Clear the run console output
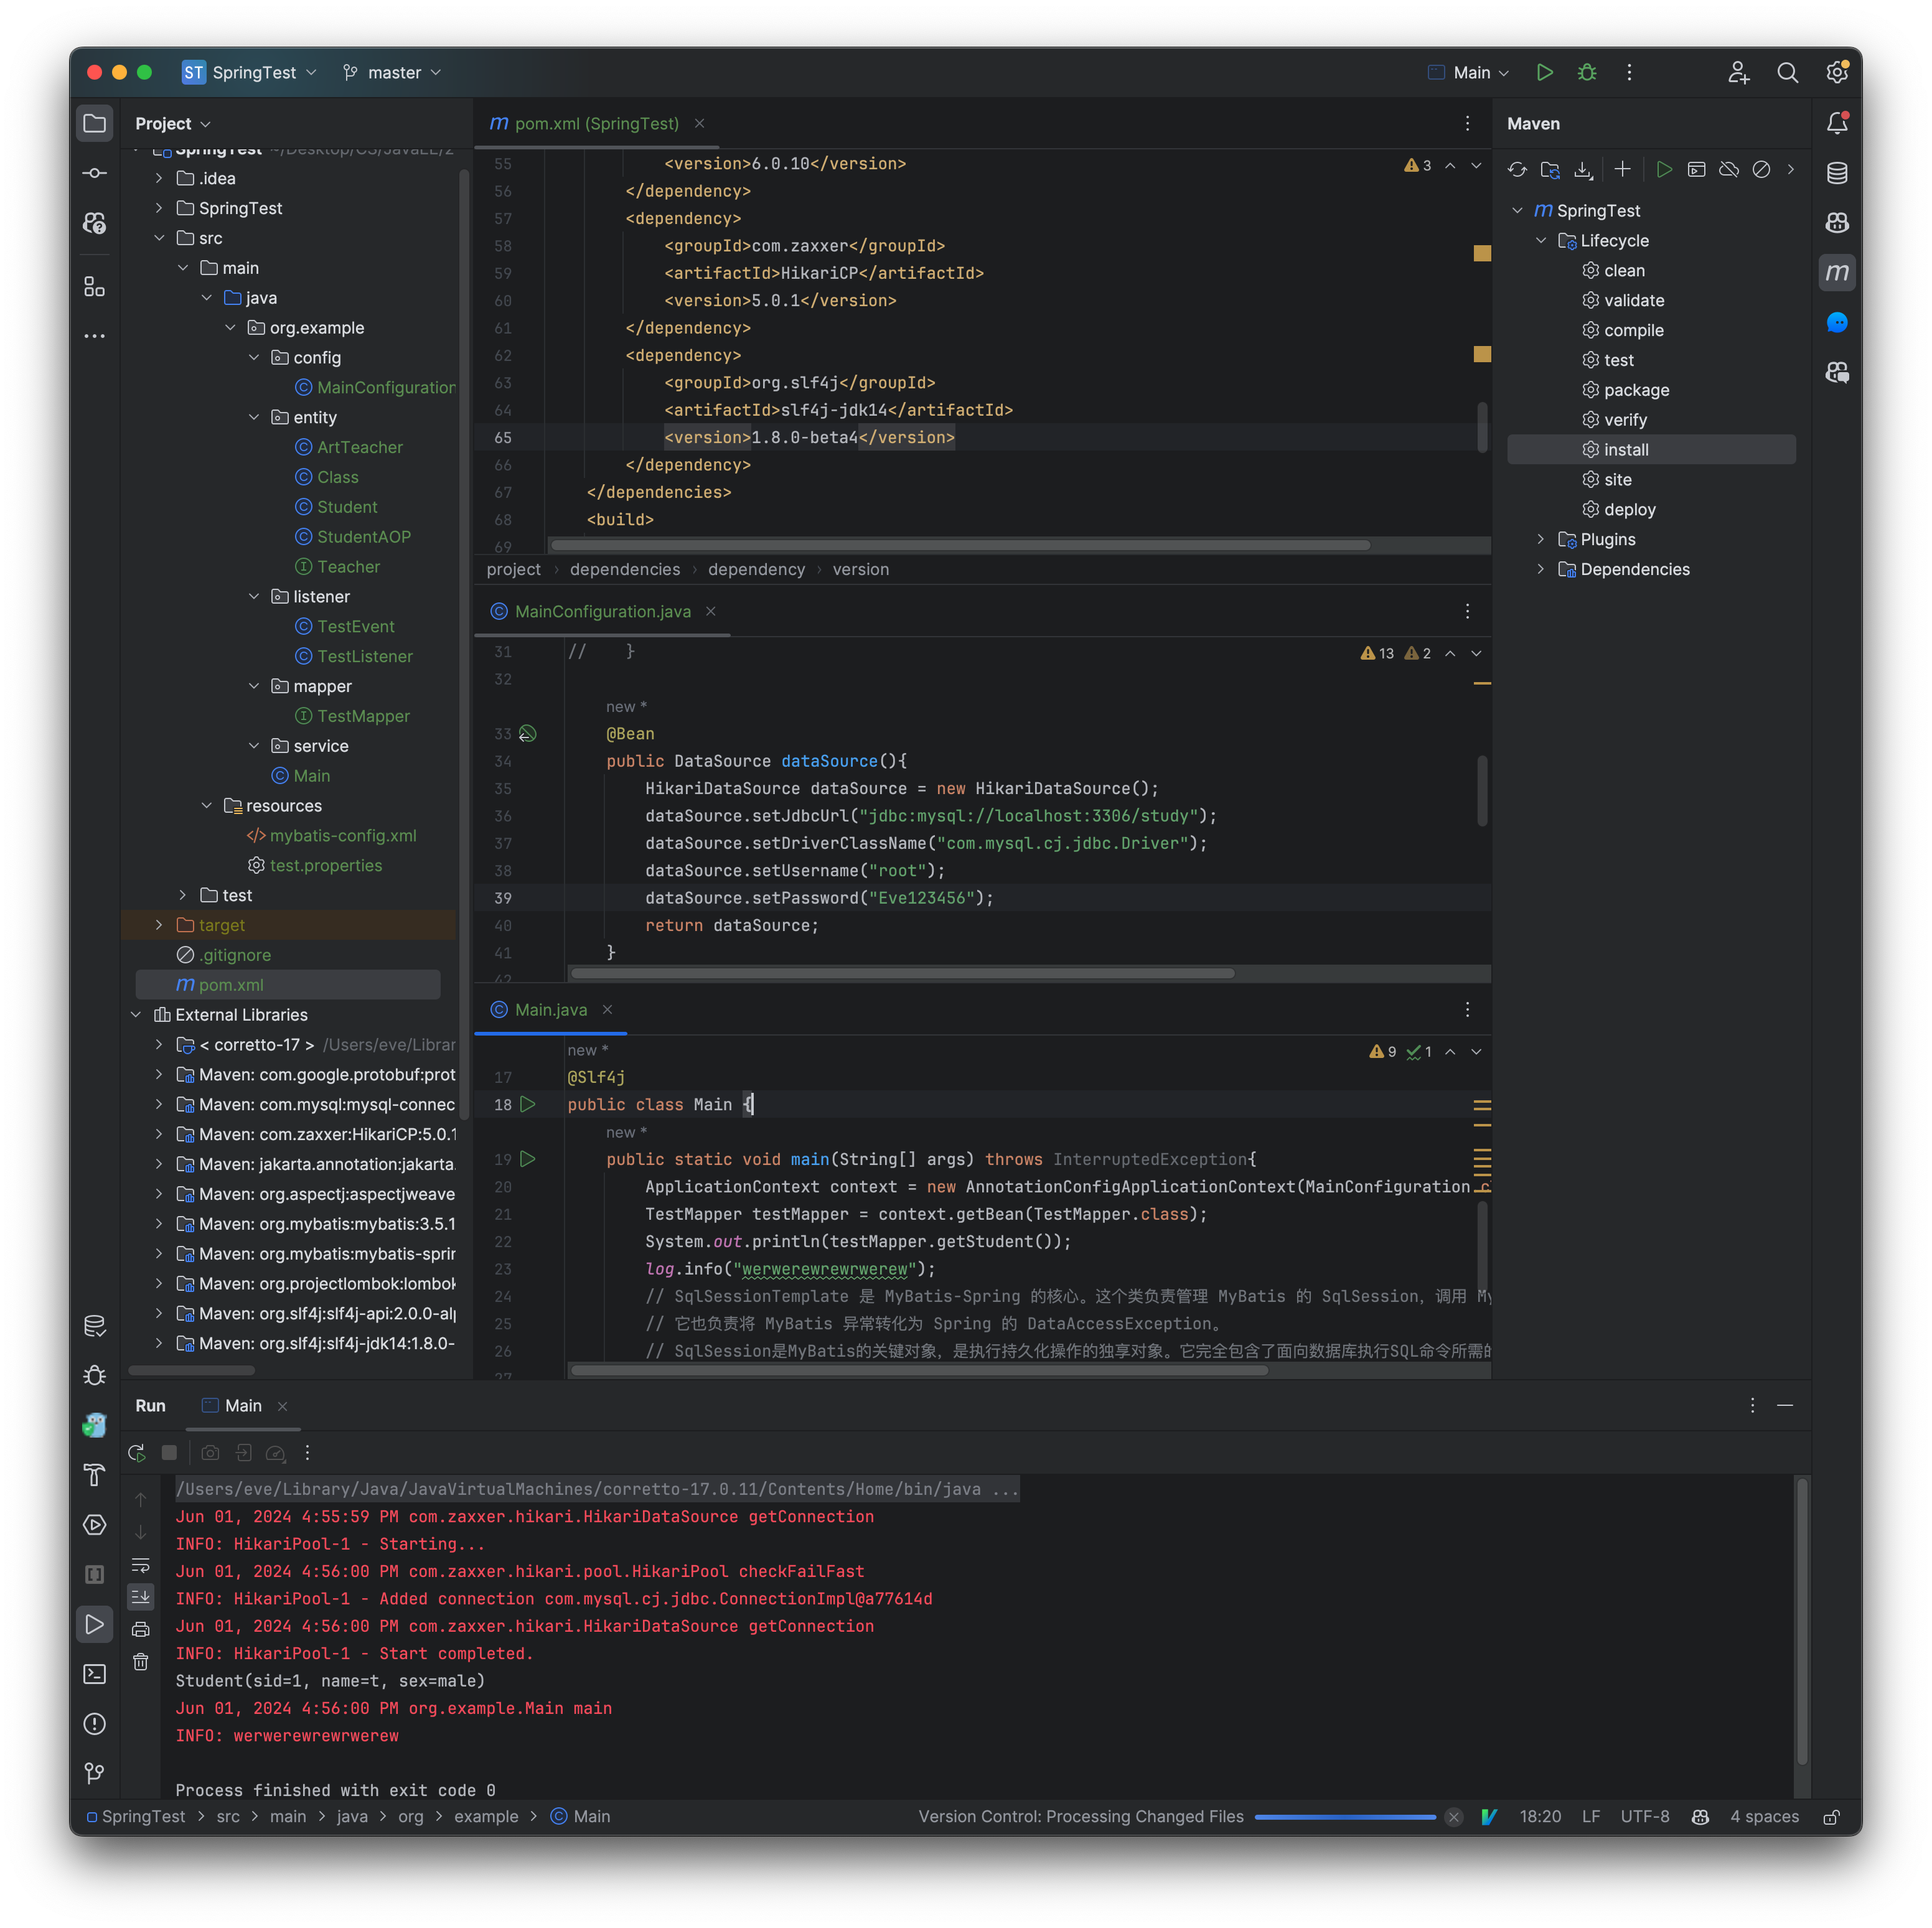Image resolution: width=1932 pixels, height=1928 pixels. click(141, 1663)
